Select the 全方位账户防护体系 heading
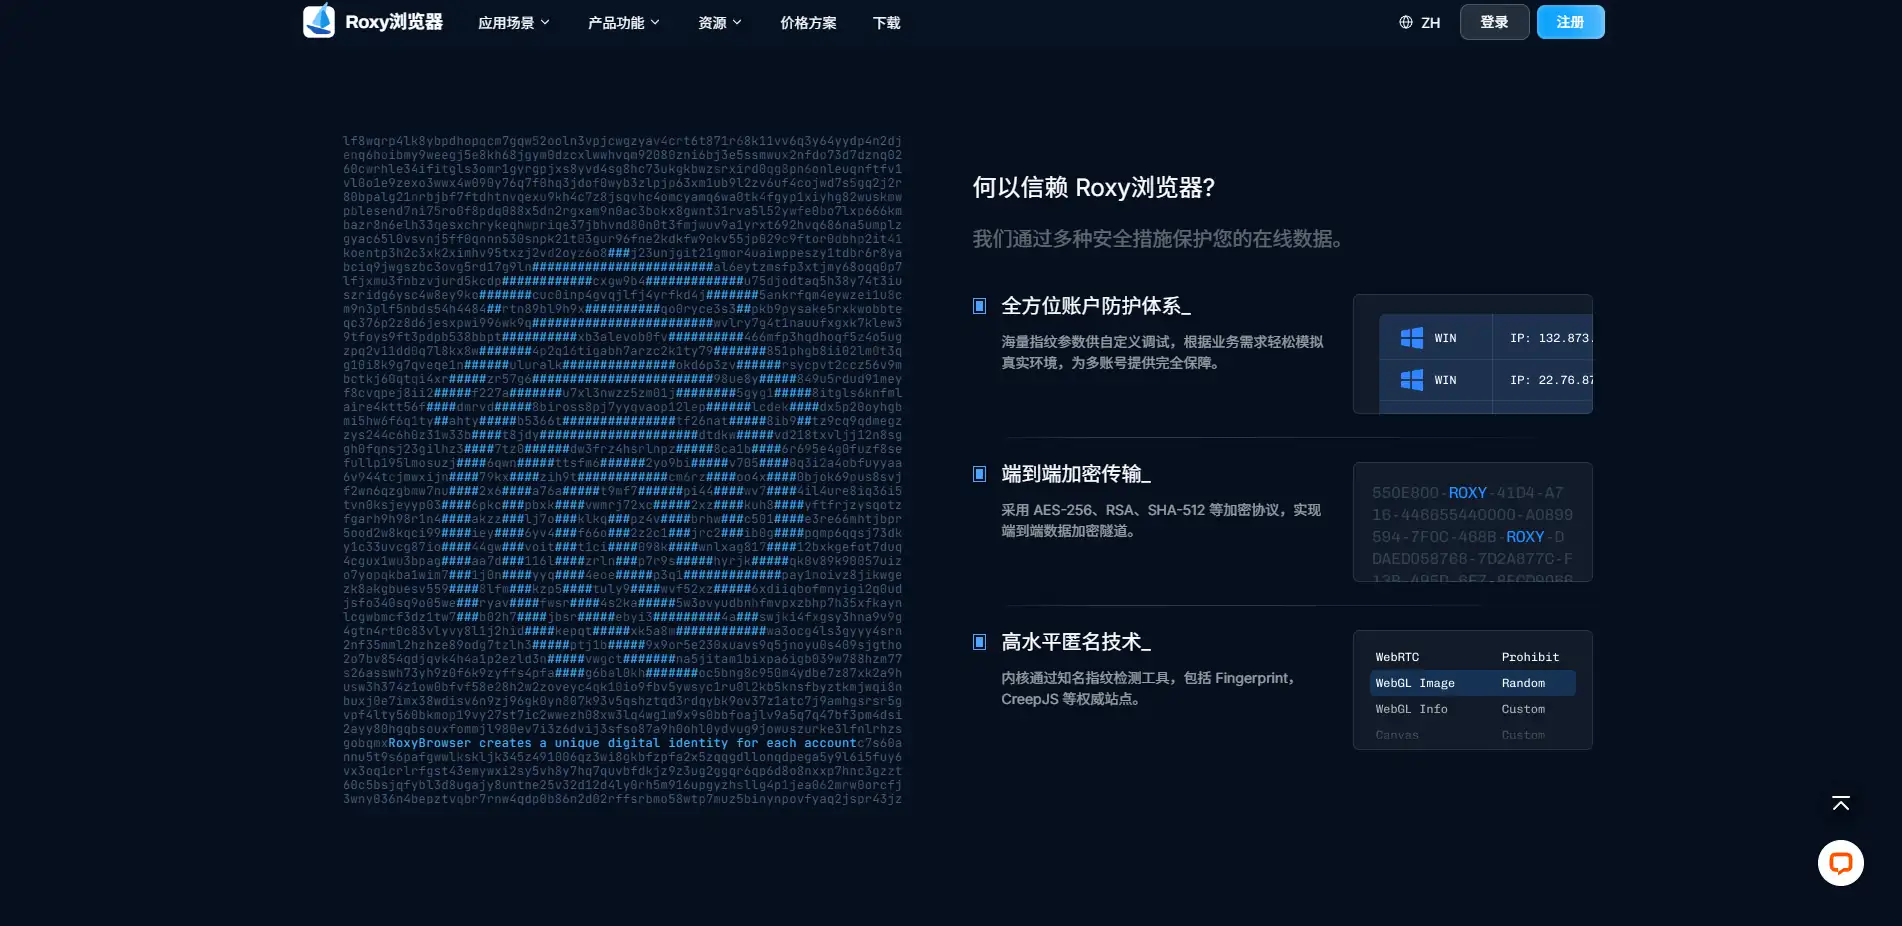Image resolution: width=1902 pixels, height=926 pixels. click(1096, 306)
